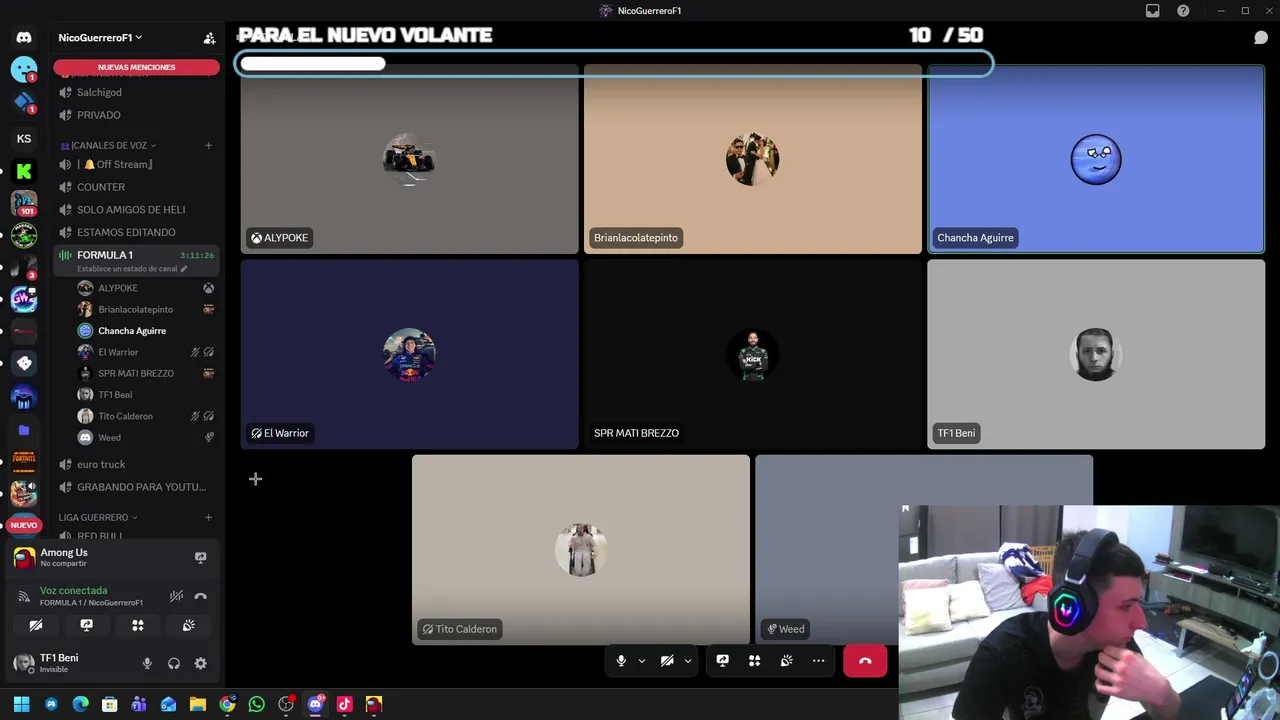Create channel in CANALES DE VOZ
This screenshot has width=1280, height=720.
208,145
